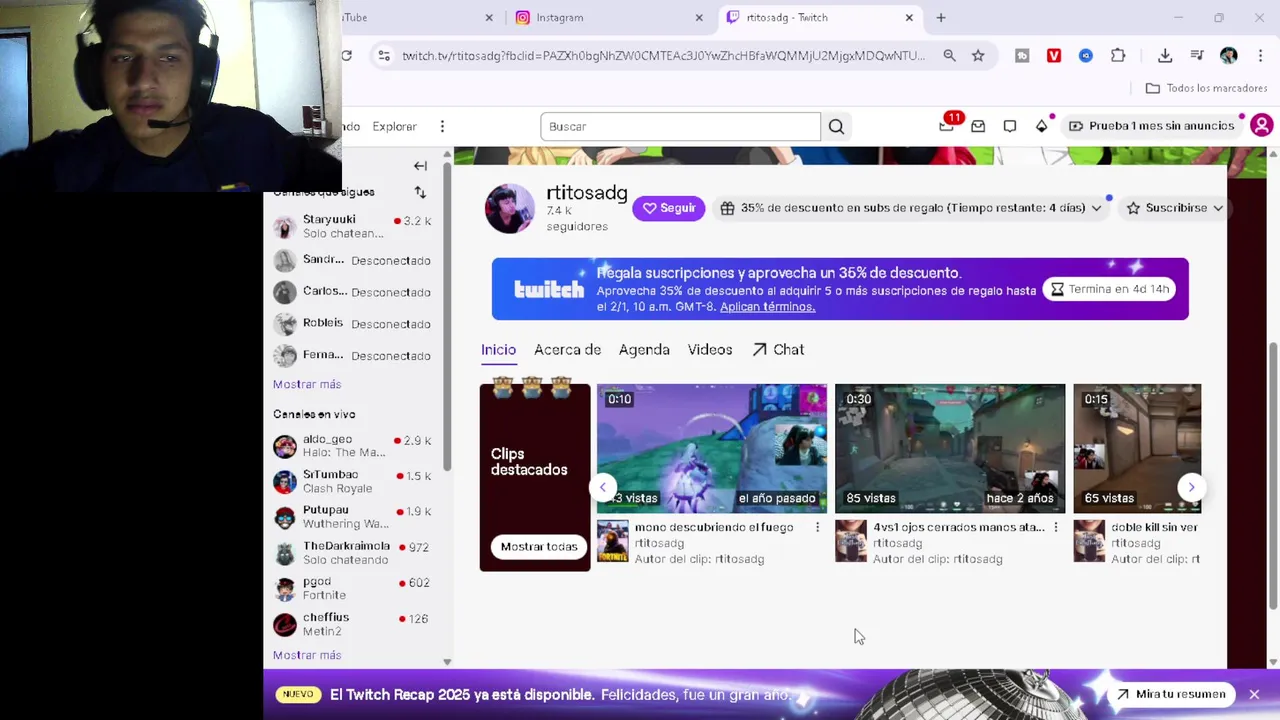Open the Bits gem icon

tap(1041, 126)
